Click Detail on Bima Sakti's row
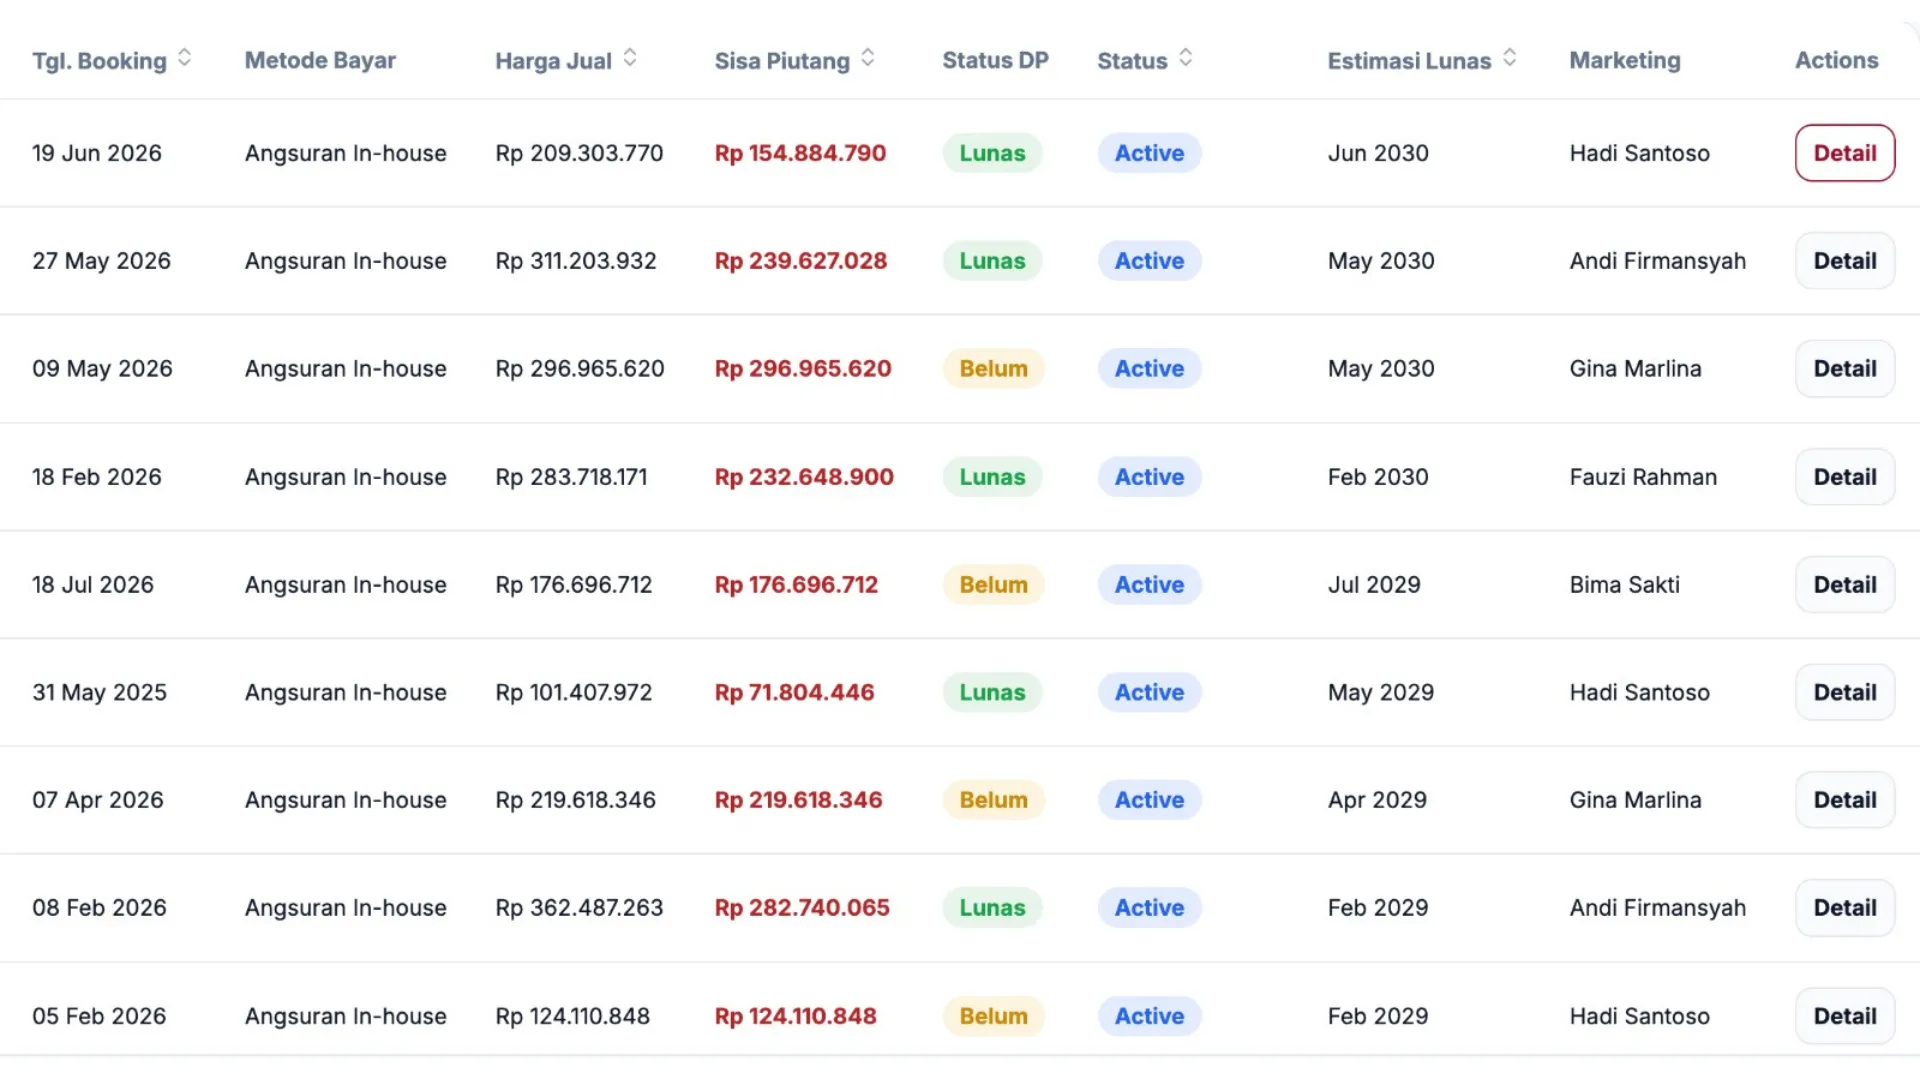 tap(1844, 584)
